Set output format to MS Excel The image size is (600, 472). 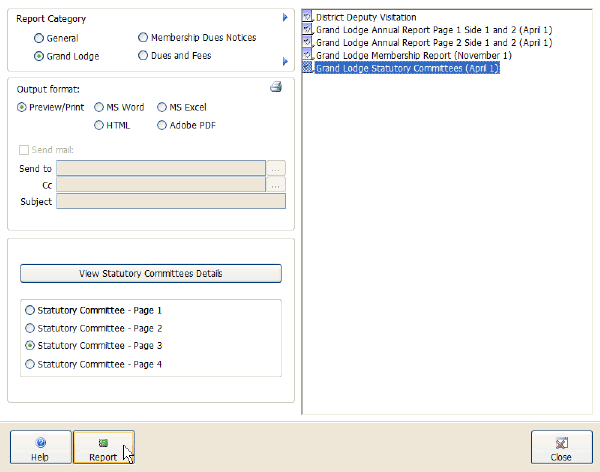click(162, 107)
